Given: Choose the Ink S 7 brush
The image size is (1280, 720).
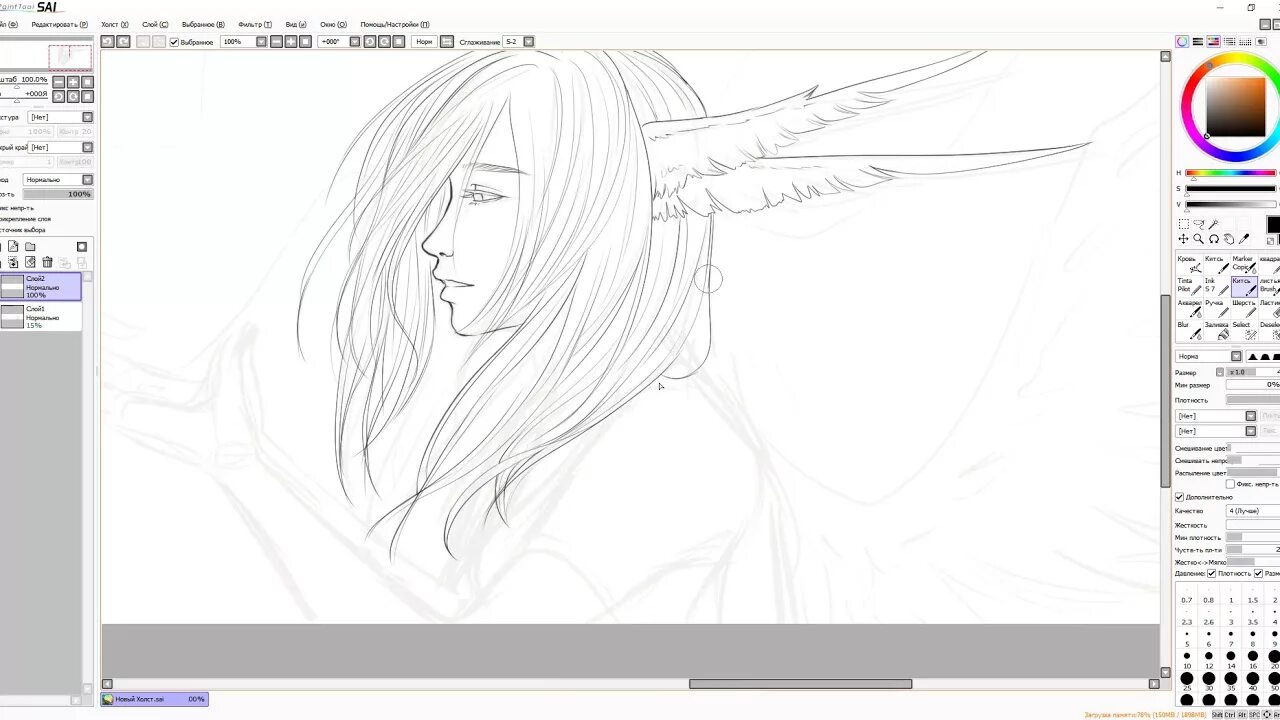Looking at the screenshot, I should coord(1216,287).
